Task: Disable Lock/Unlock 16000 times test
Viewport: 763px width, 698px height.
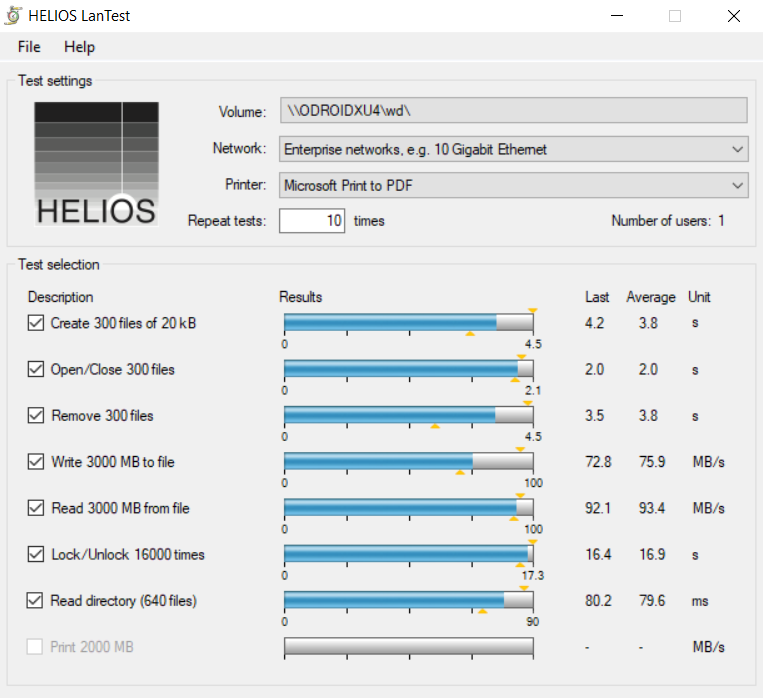Action: tap(36, 554)
